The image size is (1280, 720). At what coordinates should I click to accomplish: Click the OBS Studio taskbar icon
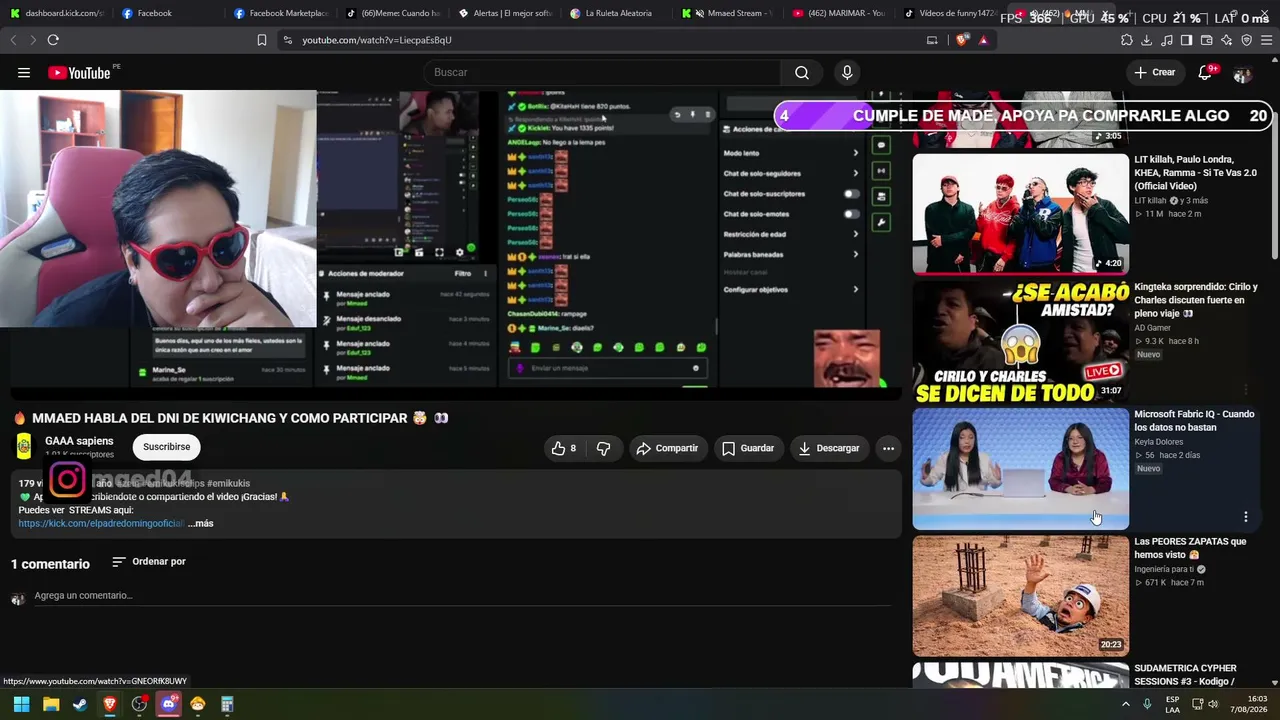click(x=139, y=704)
